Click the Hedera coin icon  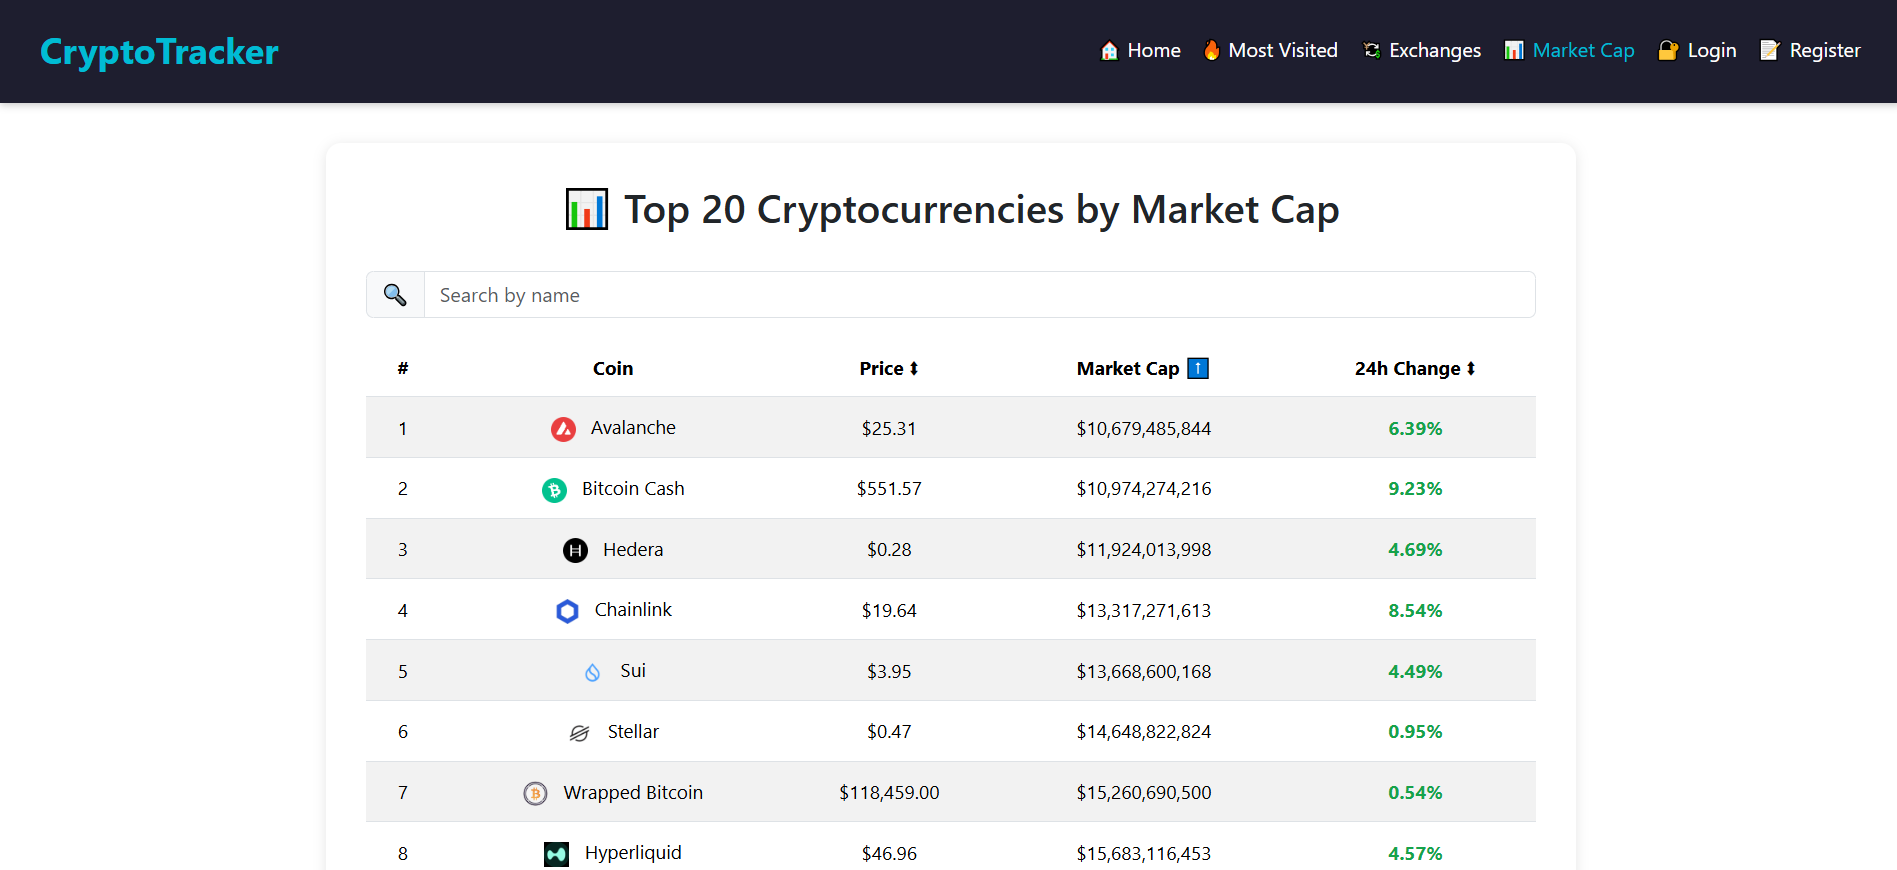[574, 550]
